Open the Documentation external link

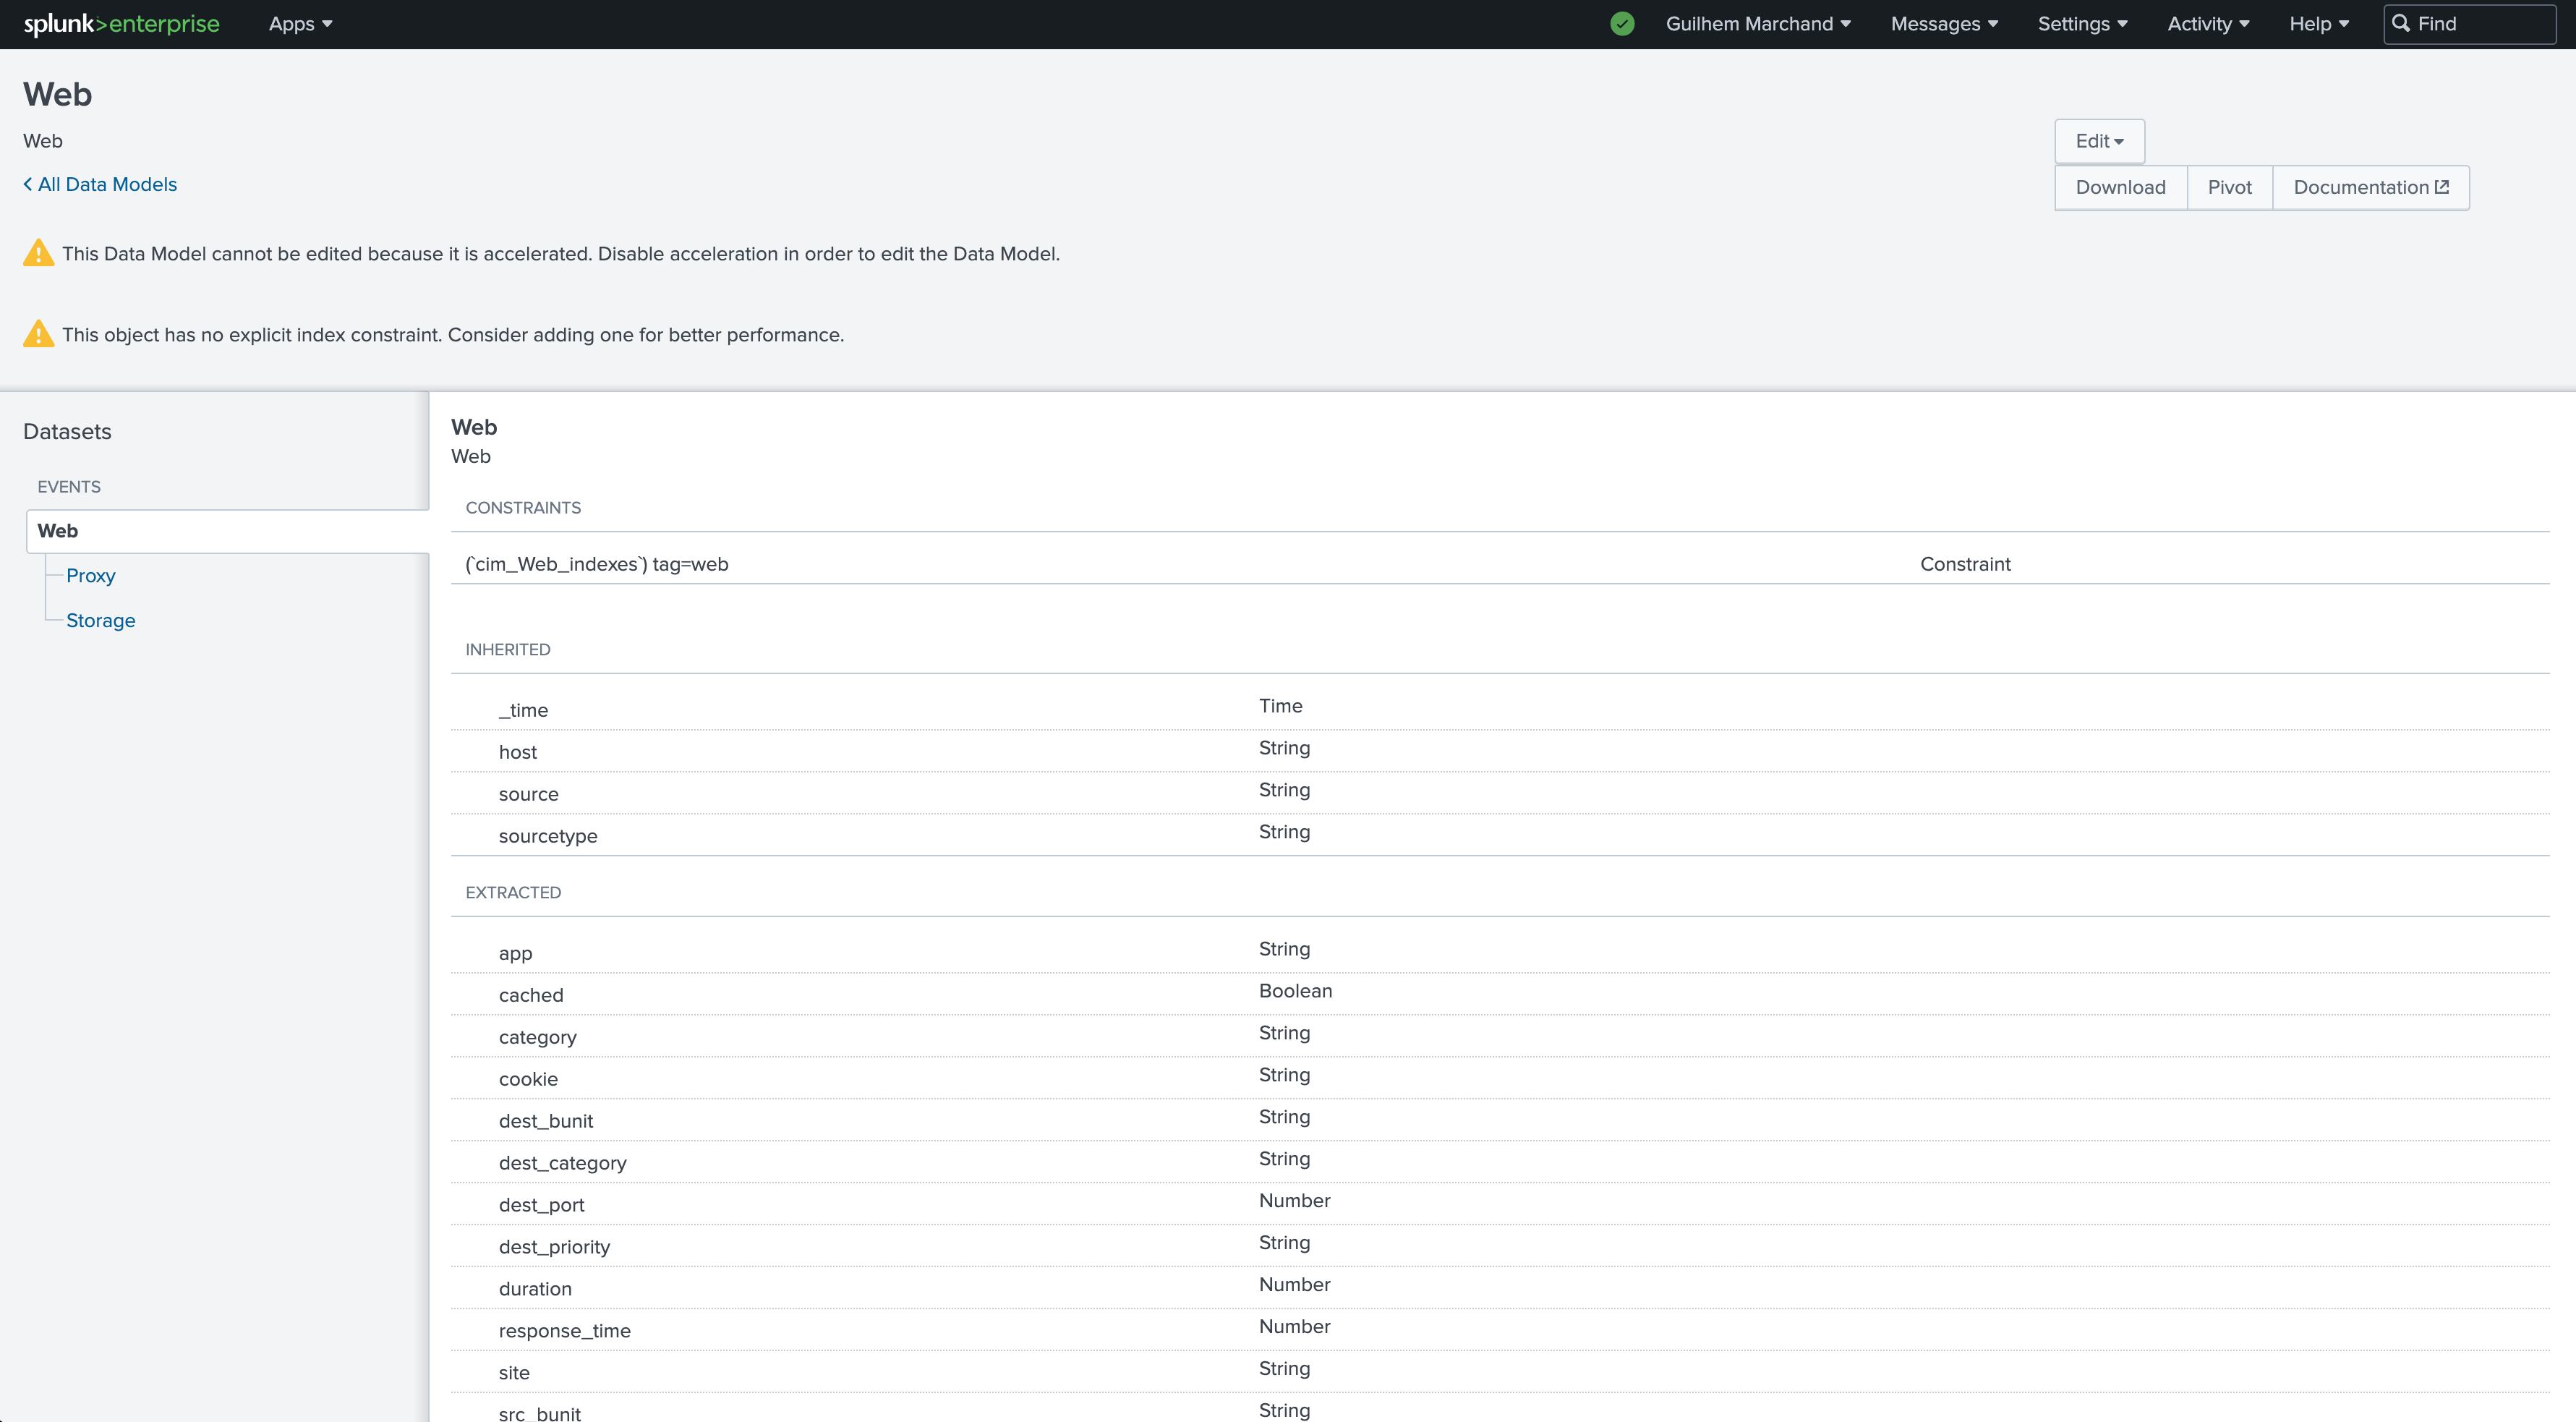click(x=2370, y=187)
